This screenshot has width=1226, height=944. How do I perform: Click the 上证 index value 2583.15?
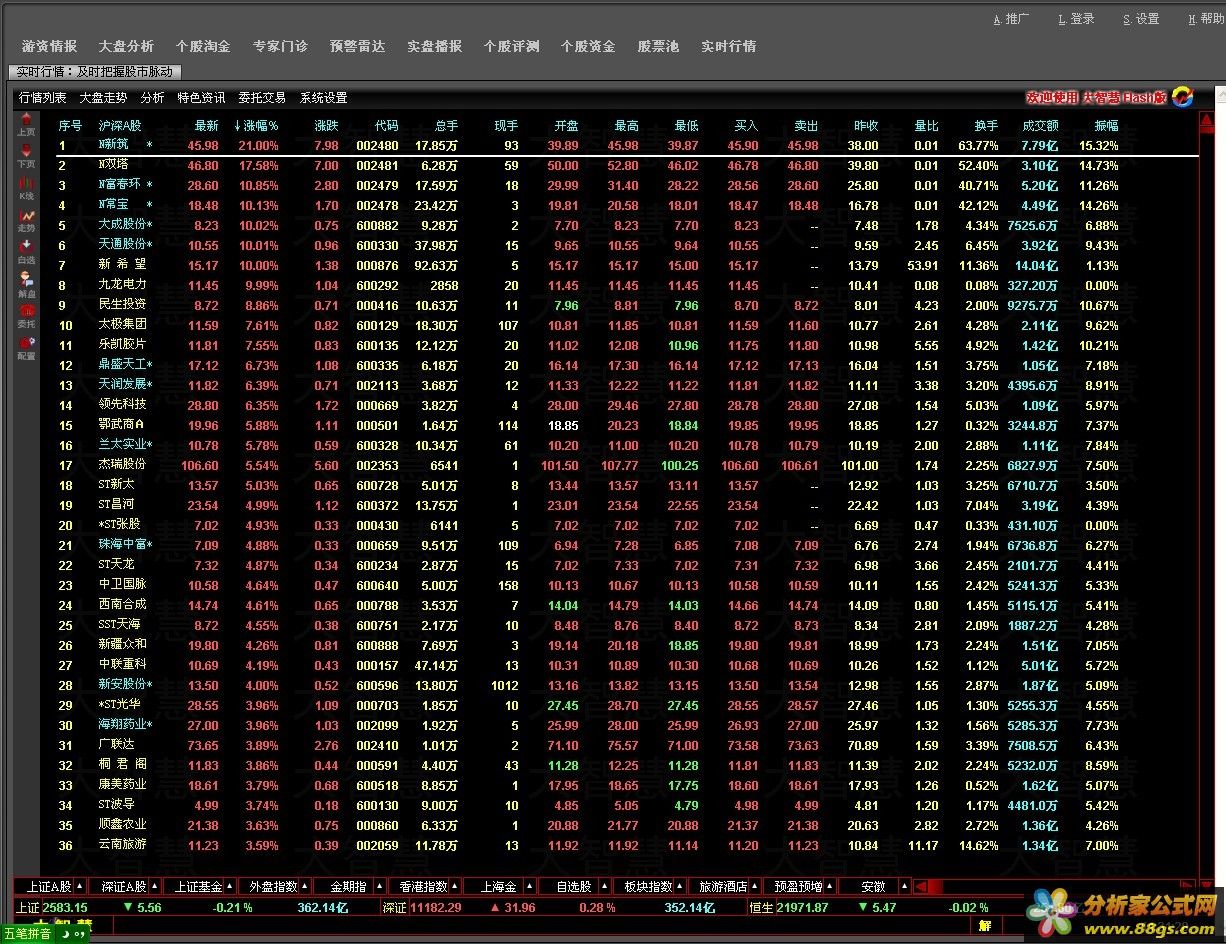coord(66,907)
